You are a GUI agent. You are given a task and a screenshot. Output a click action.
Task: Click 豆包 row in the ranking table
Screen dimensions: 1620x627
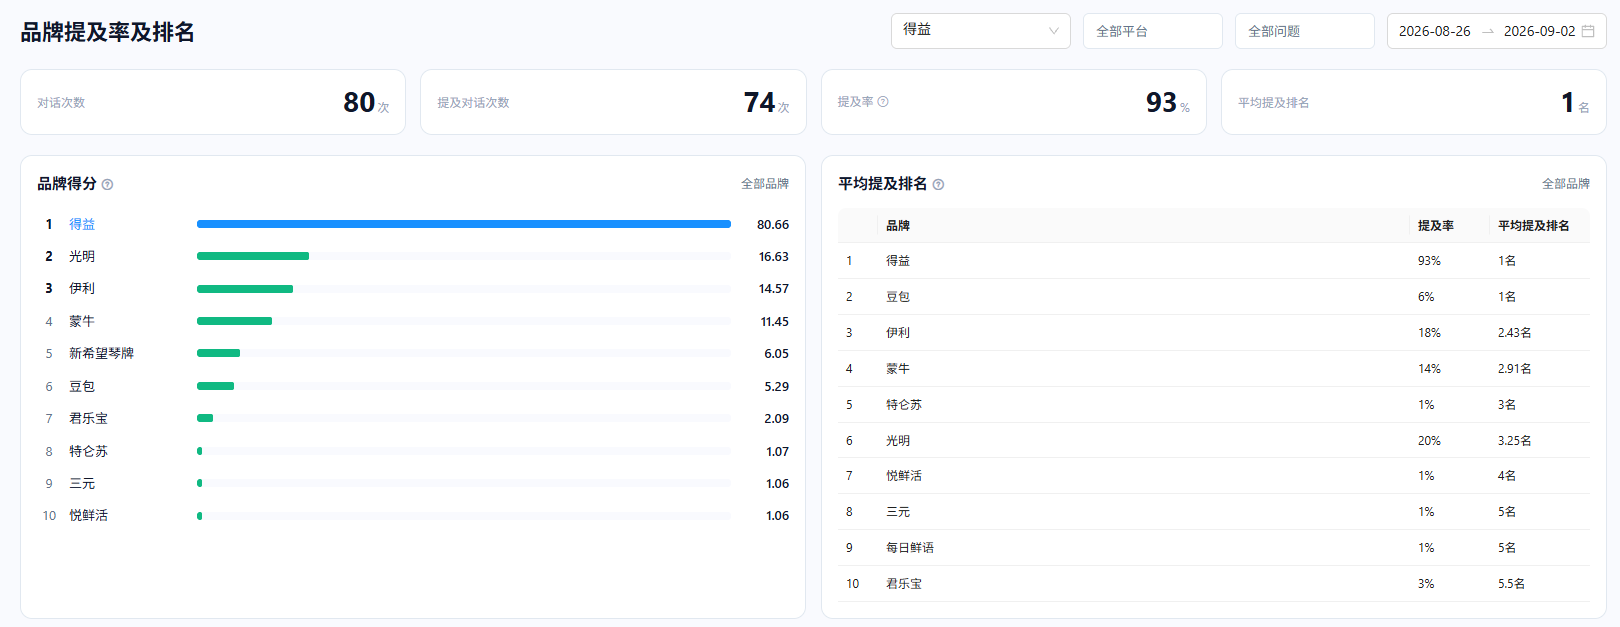pyautogui.click(x=1214, y=297)
